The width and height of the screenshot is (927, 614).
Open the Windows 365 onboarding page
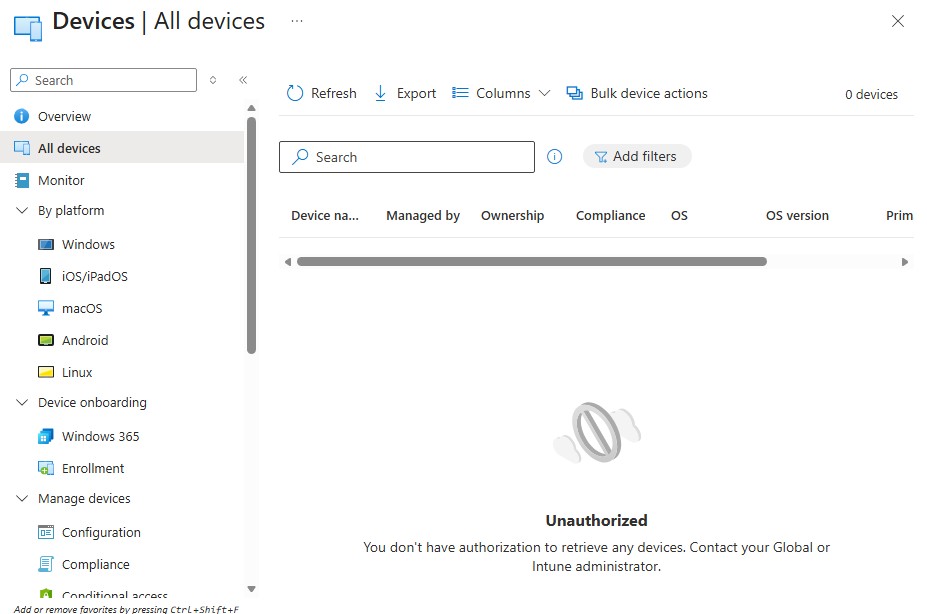coord(100,436)
